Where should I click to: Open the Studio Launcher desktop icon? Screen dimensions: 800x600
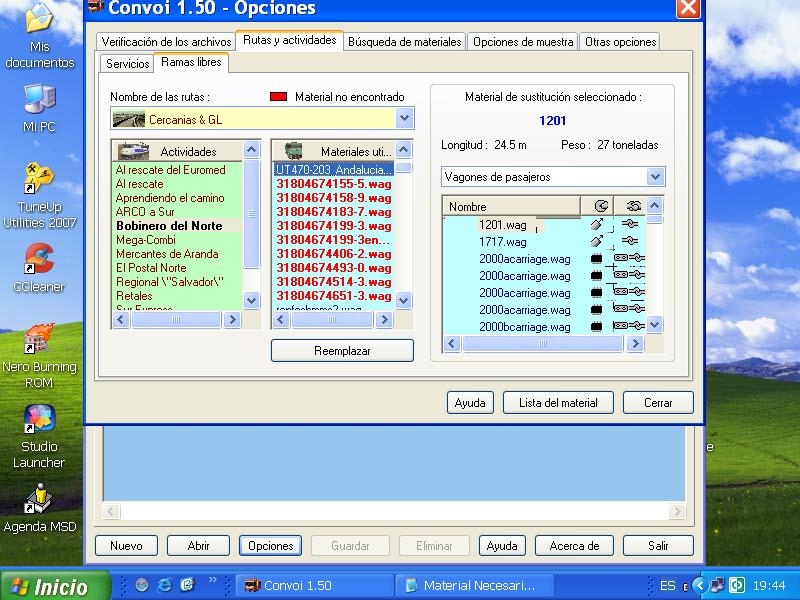pos(39,420)
